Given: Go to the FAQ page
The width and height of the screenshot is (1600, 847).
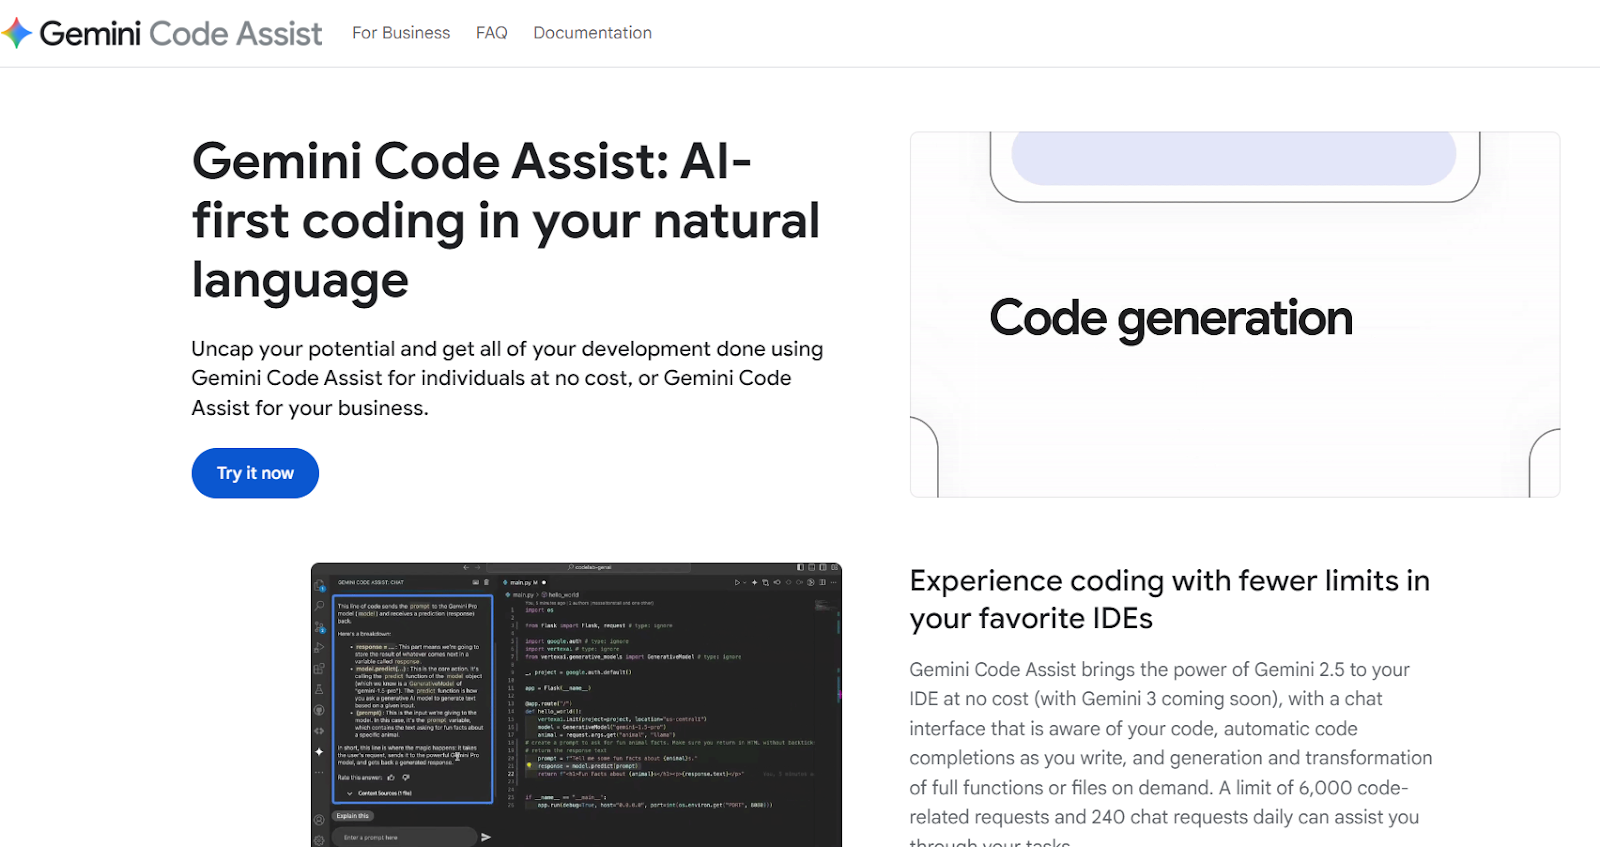Looking at the screenshot, I should coord(491,33).
